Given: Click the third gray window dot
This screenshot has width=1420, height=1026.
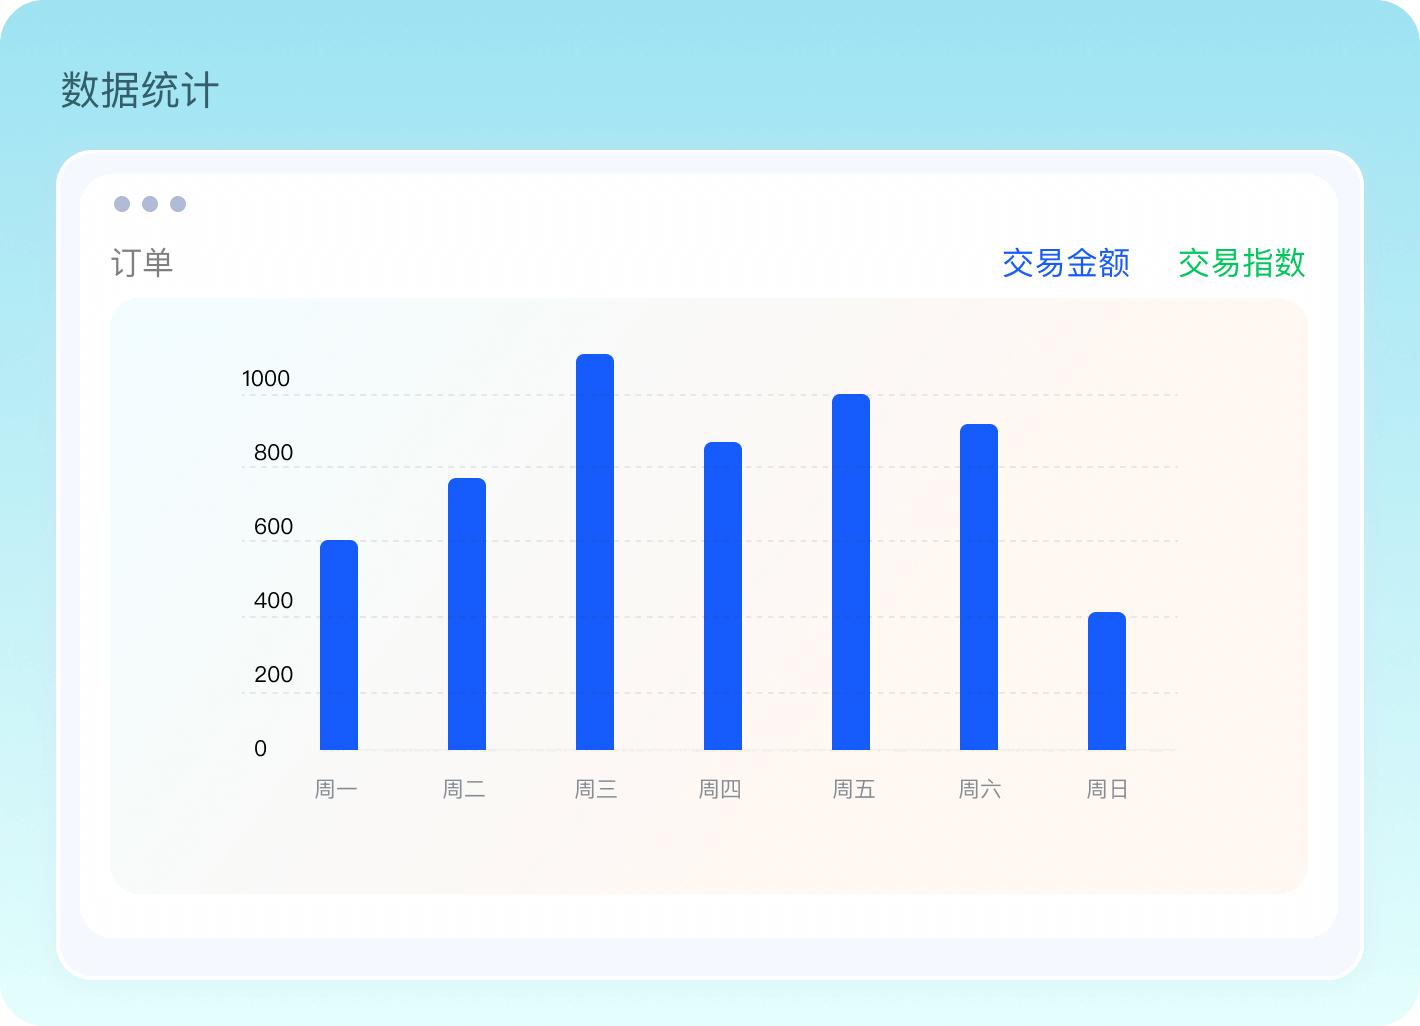Looking at the screenshot, I should pos(178,204).
